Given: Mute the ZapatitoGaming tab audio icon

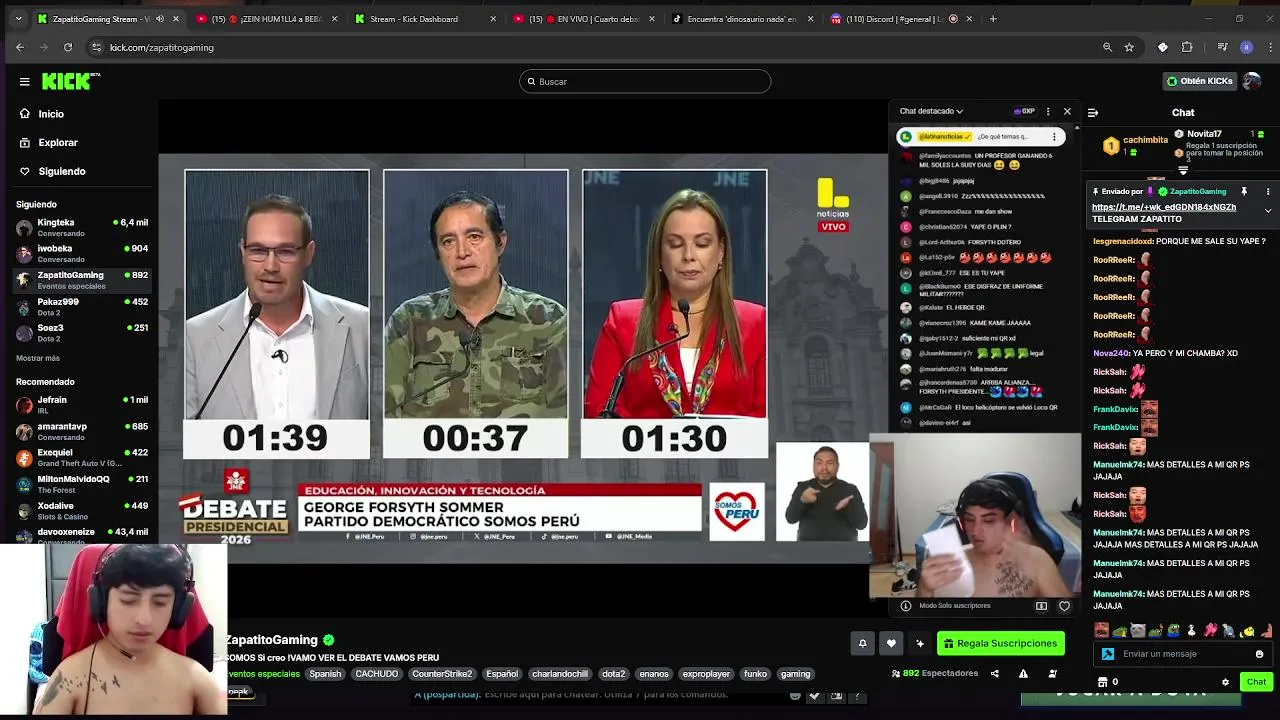Looking at the screenshot, I should [160, 19].
